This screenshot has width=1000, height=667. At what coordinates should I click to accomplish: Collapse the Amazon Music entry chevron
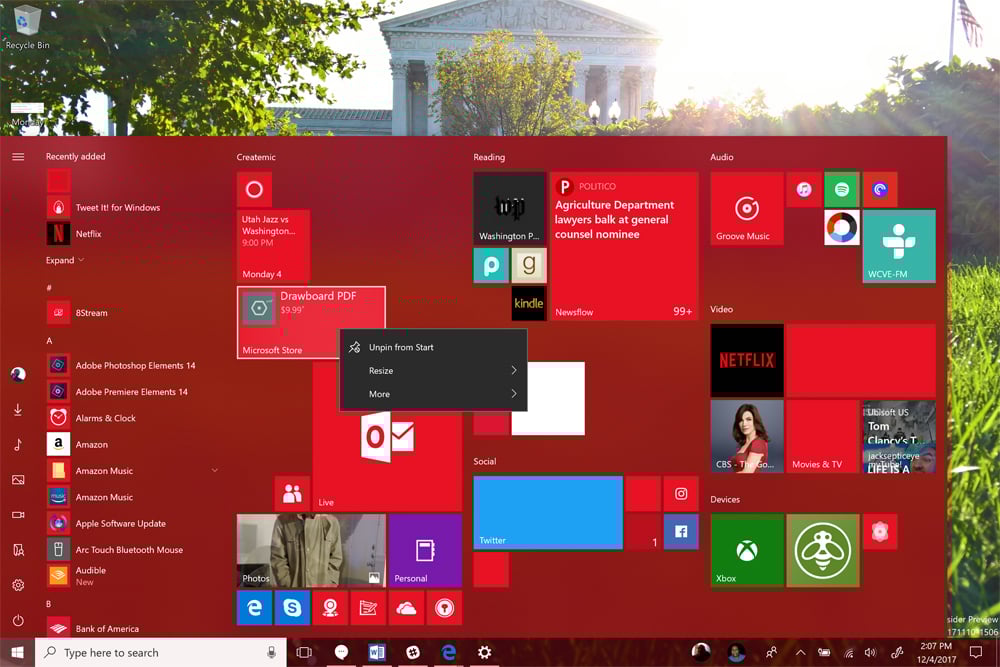point(215,470)
